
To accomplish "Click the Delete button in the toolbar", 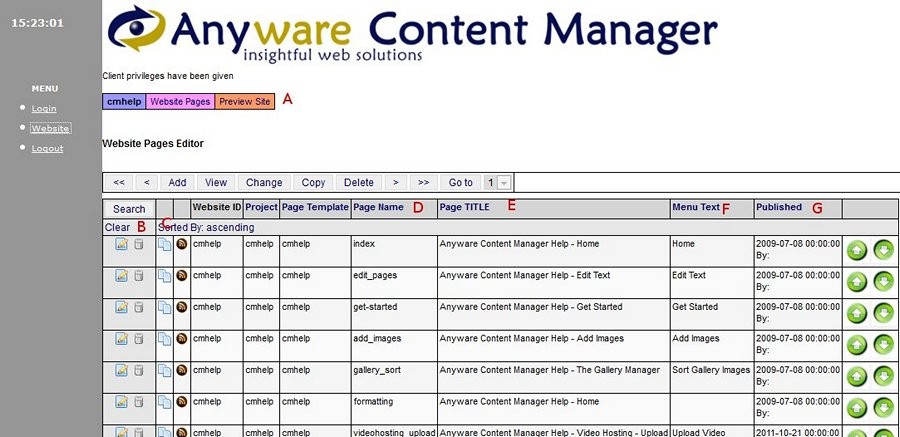I will (359, 183).
